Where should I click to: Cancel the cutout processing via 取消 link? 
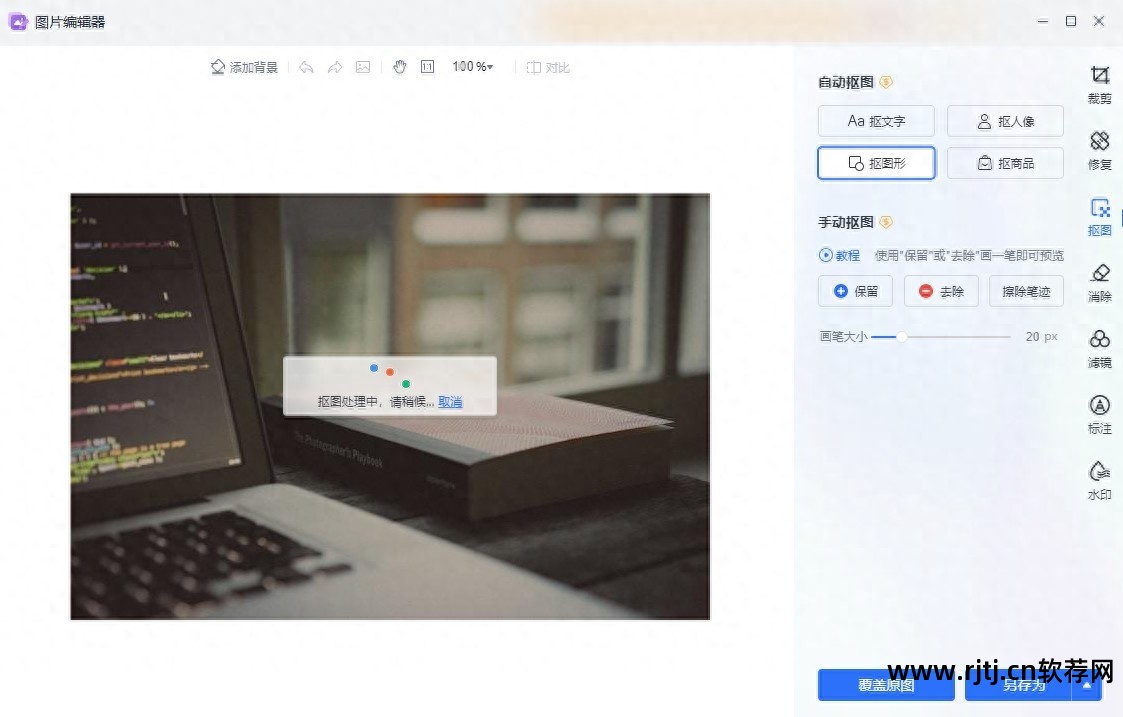click(450, 402)
